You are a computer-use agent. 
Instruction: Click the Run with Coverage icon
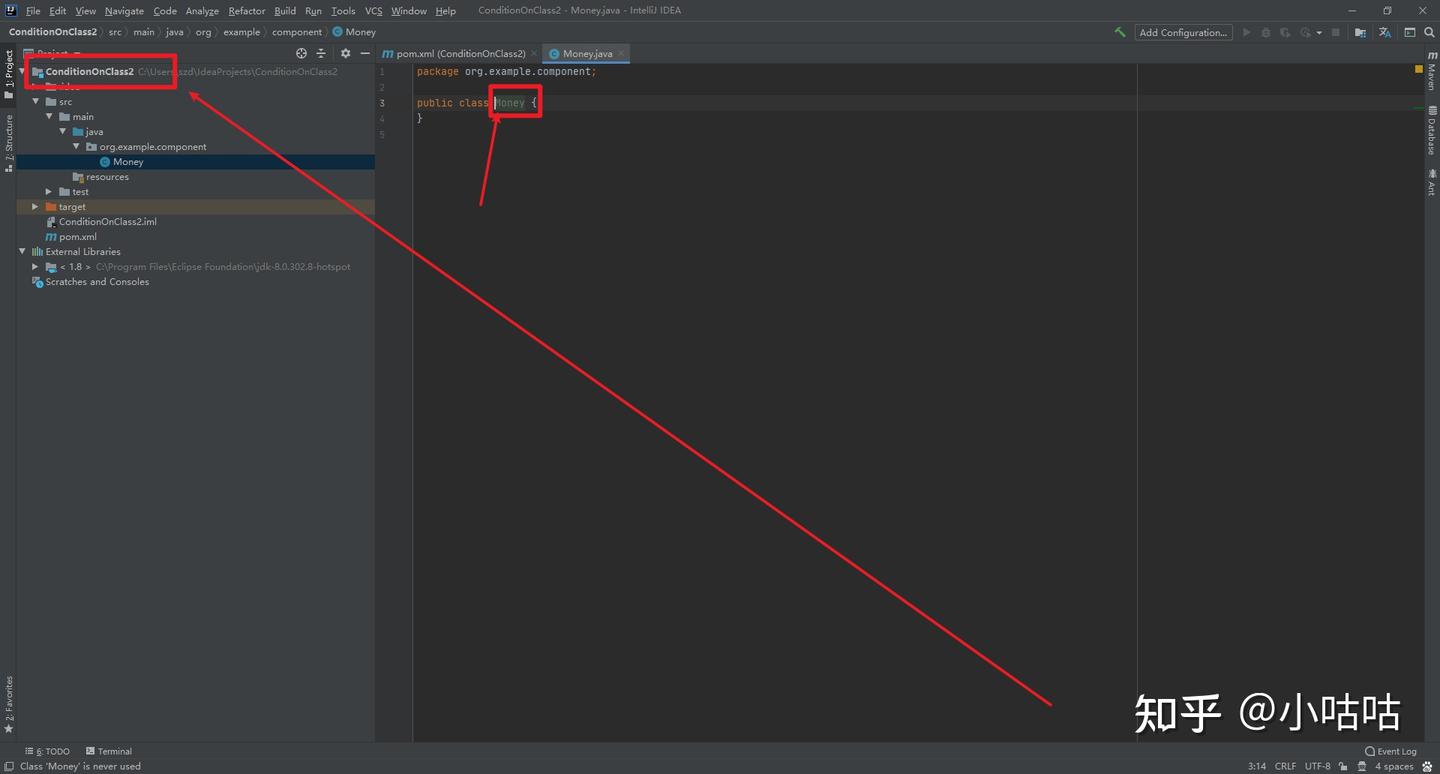tap(1286, 32)
